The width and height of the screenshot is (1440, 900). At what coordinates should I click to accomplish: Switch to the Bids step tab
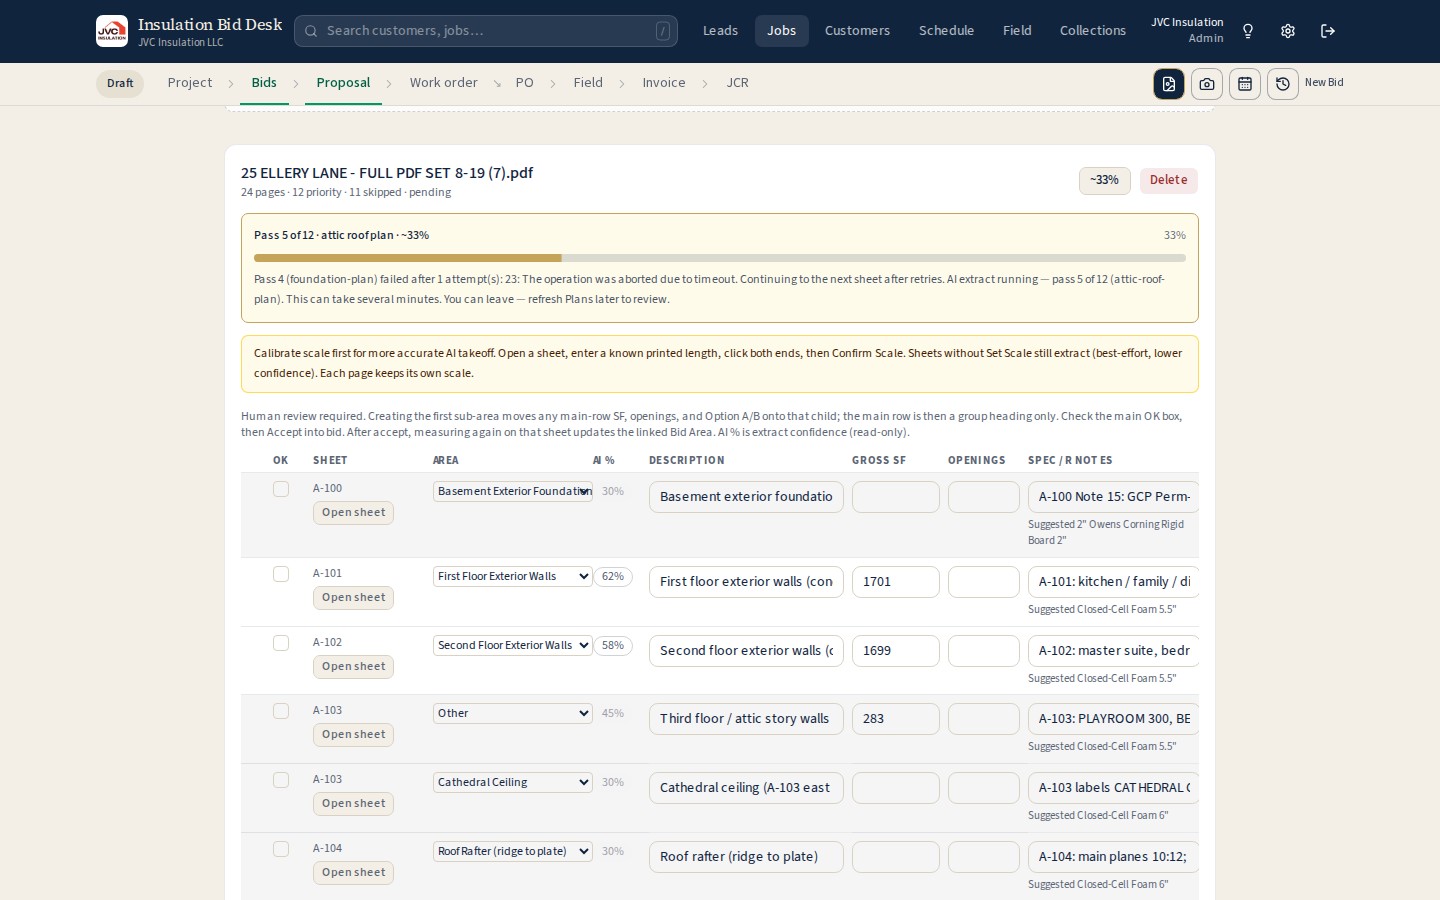click(x=264, y=83)
